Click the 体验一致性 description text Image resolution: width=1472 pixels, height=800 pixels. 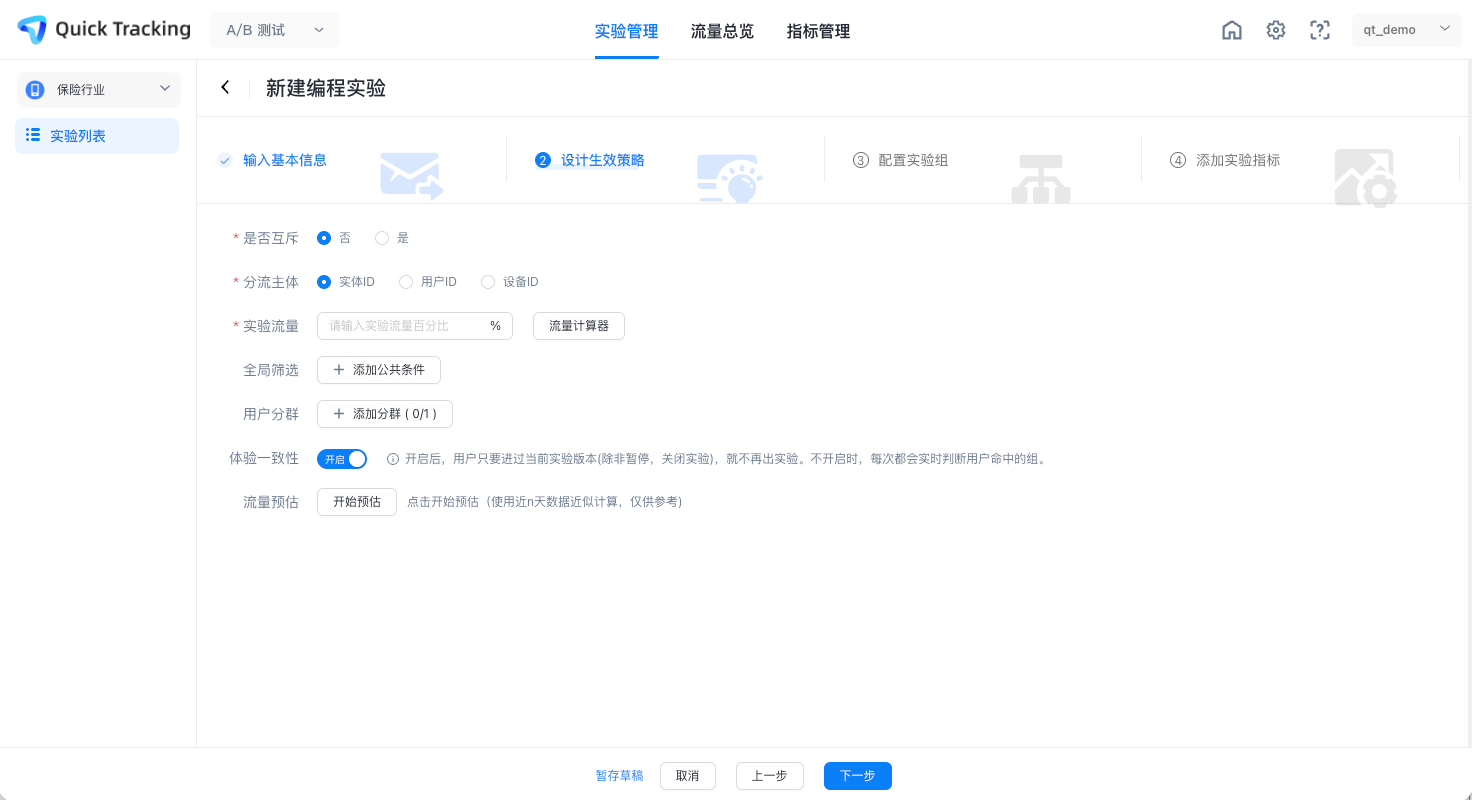(x=725, y=459)
